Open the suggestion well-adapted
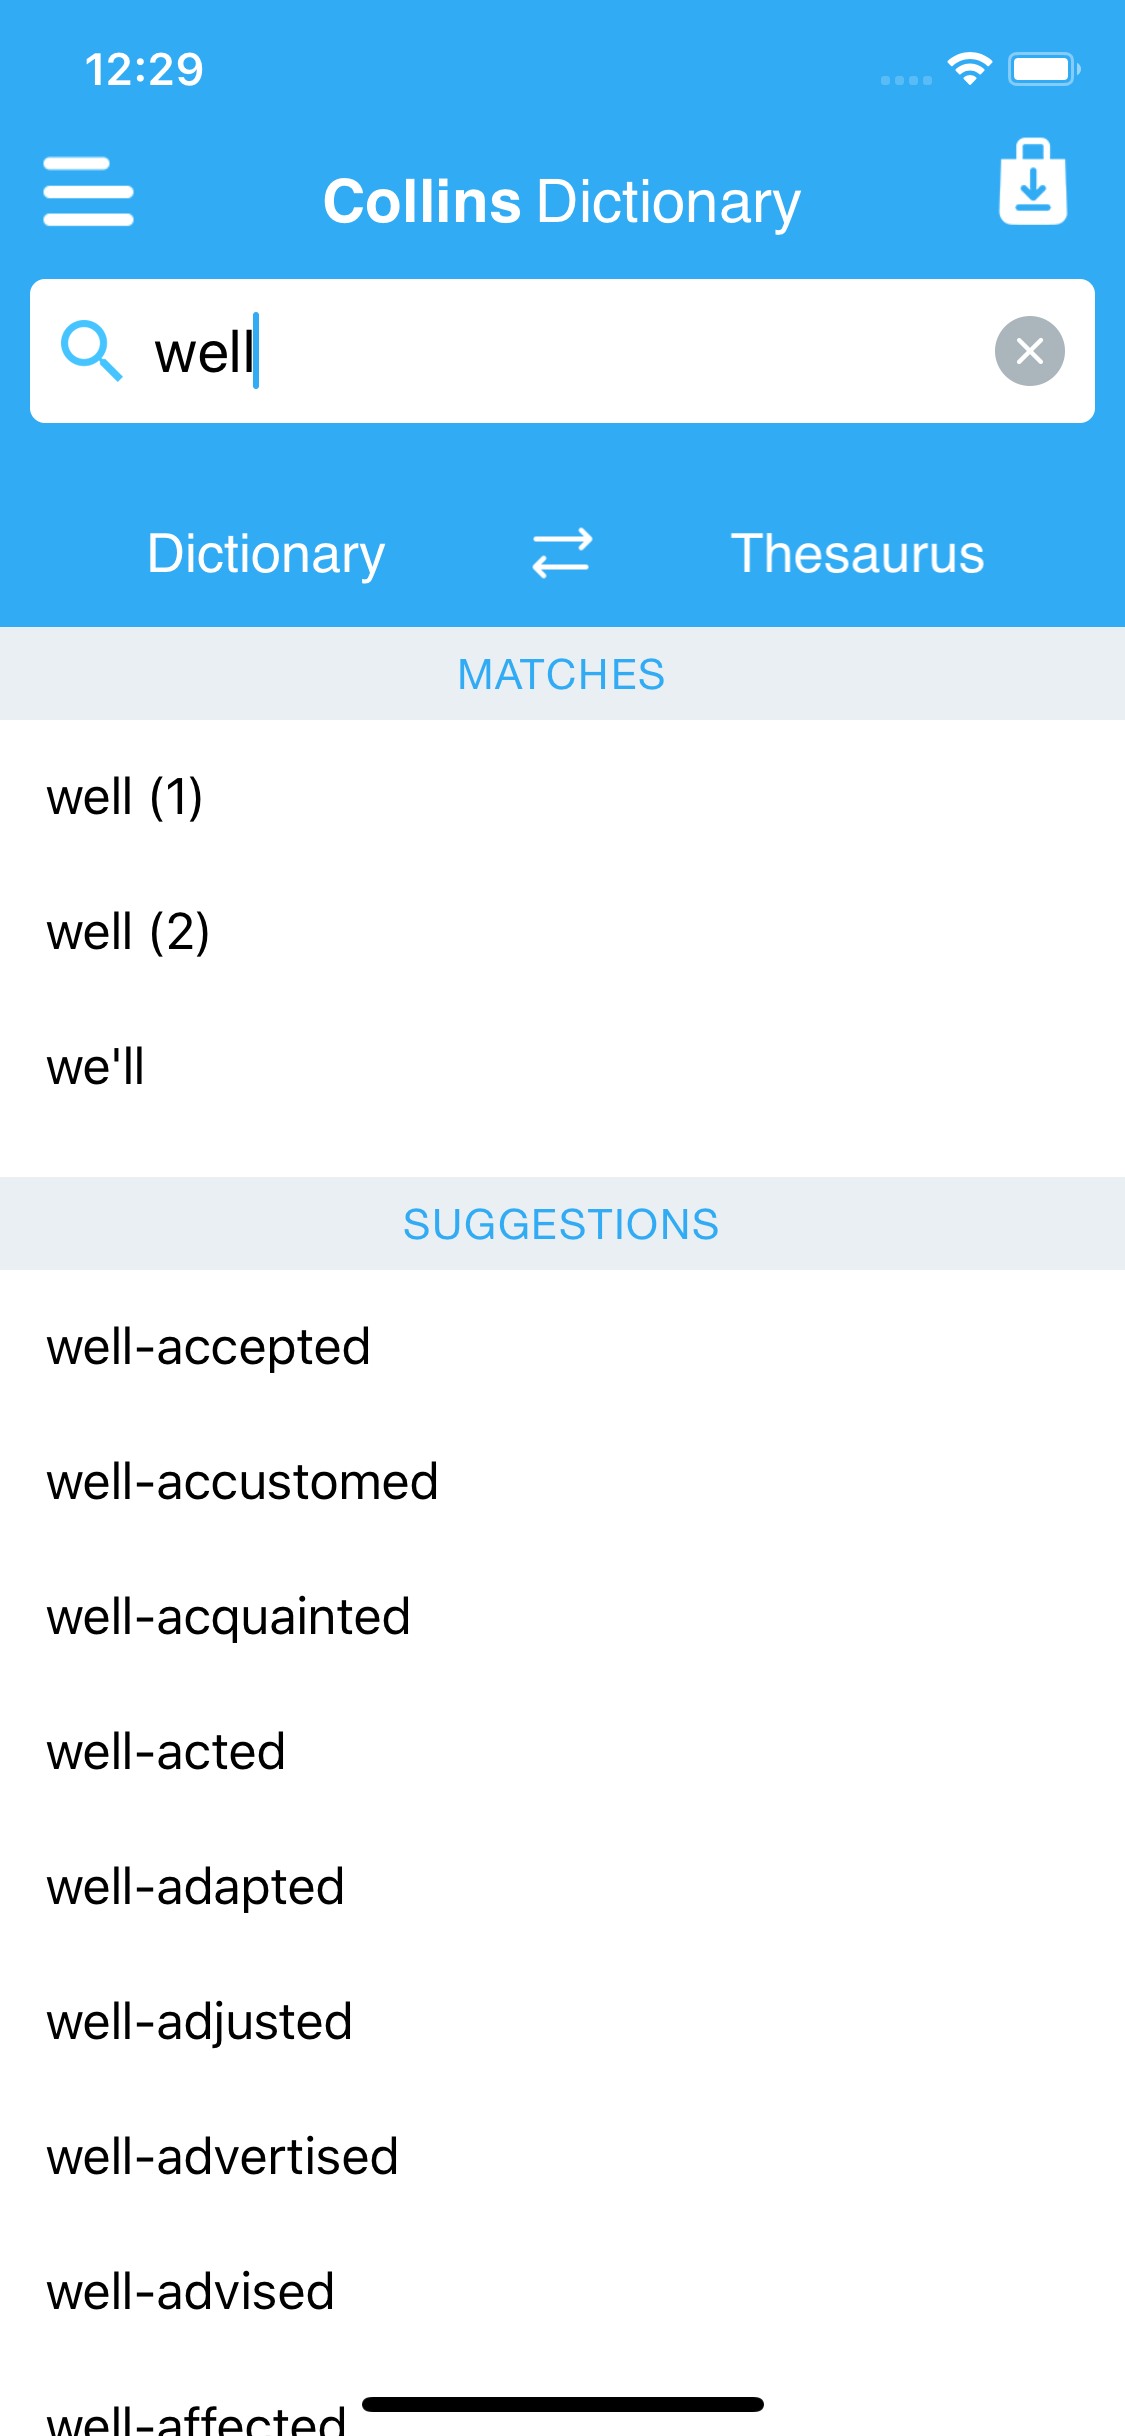1125x2436 pixels. 195,1887
